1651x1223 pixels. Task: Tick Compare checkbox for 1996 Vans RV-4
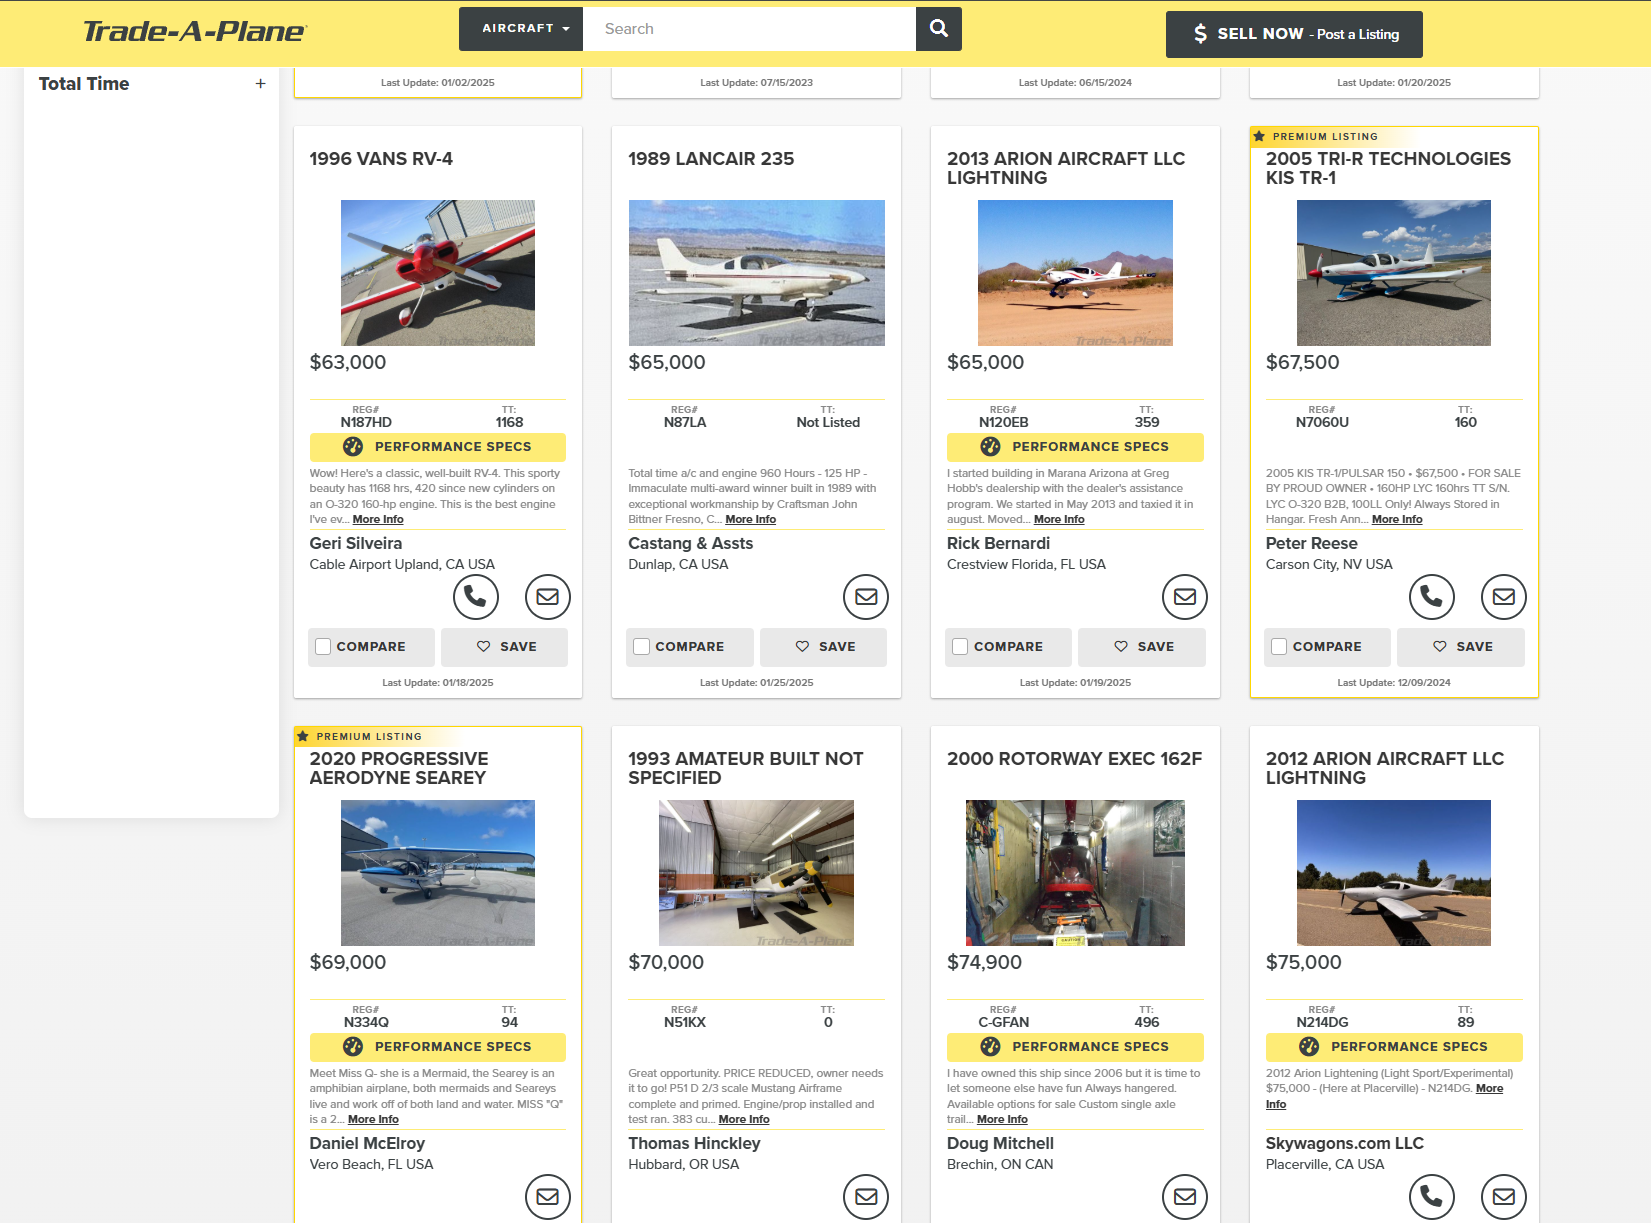(323, 647)
